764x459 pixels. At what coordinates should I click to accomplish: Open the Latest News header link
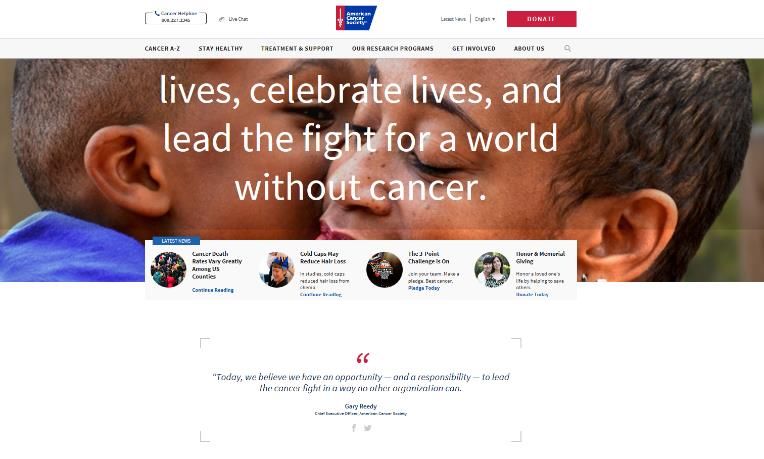(453, 19)
